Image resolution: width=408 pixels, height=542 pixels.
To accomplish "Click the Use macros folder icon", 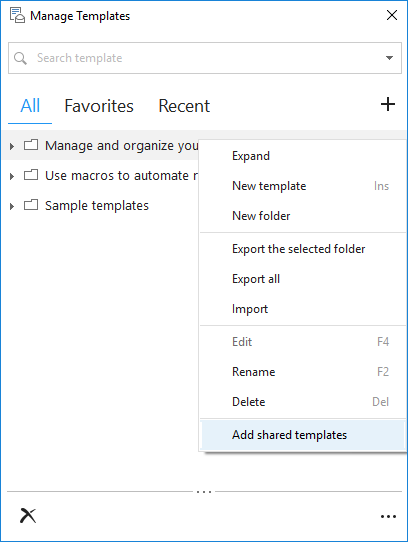I will 31,175.
